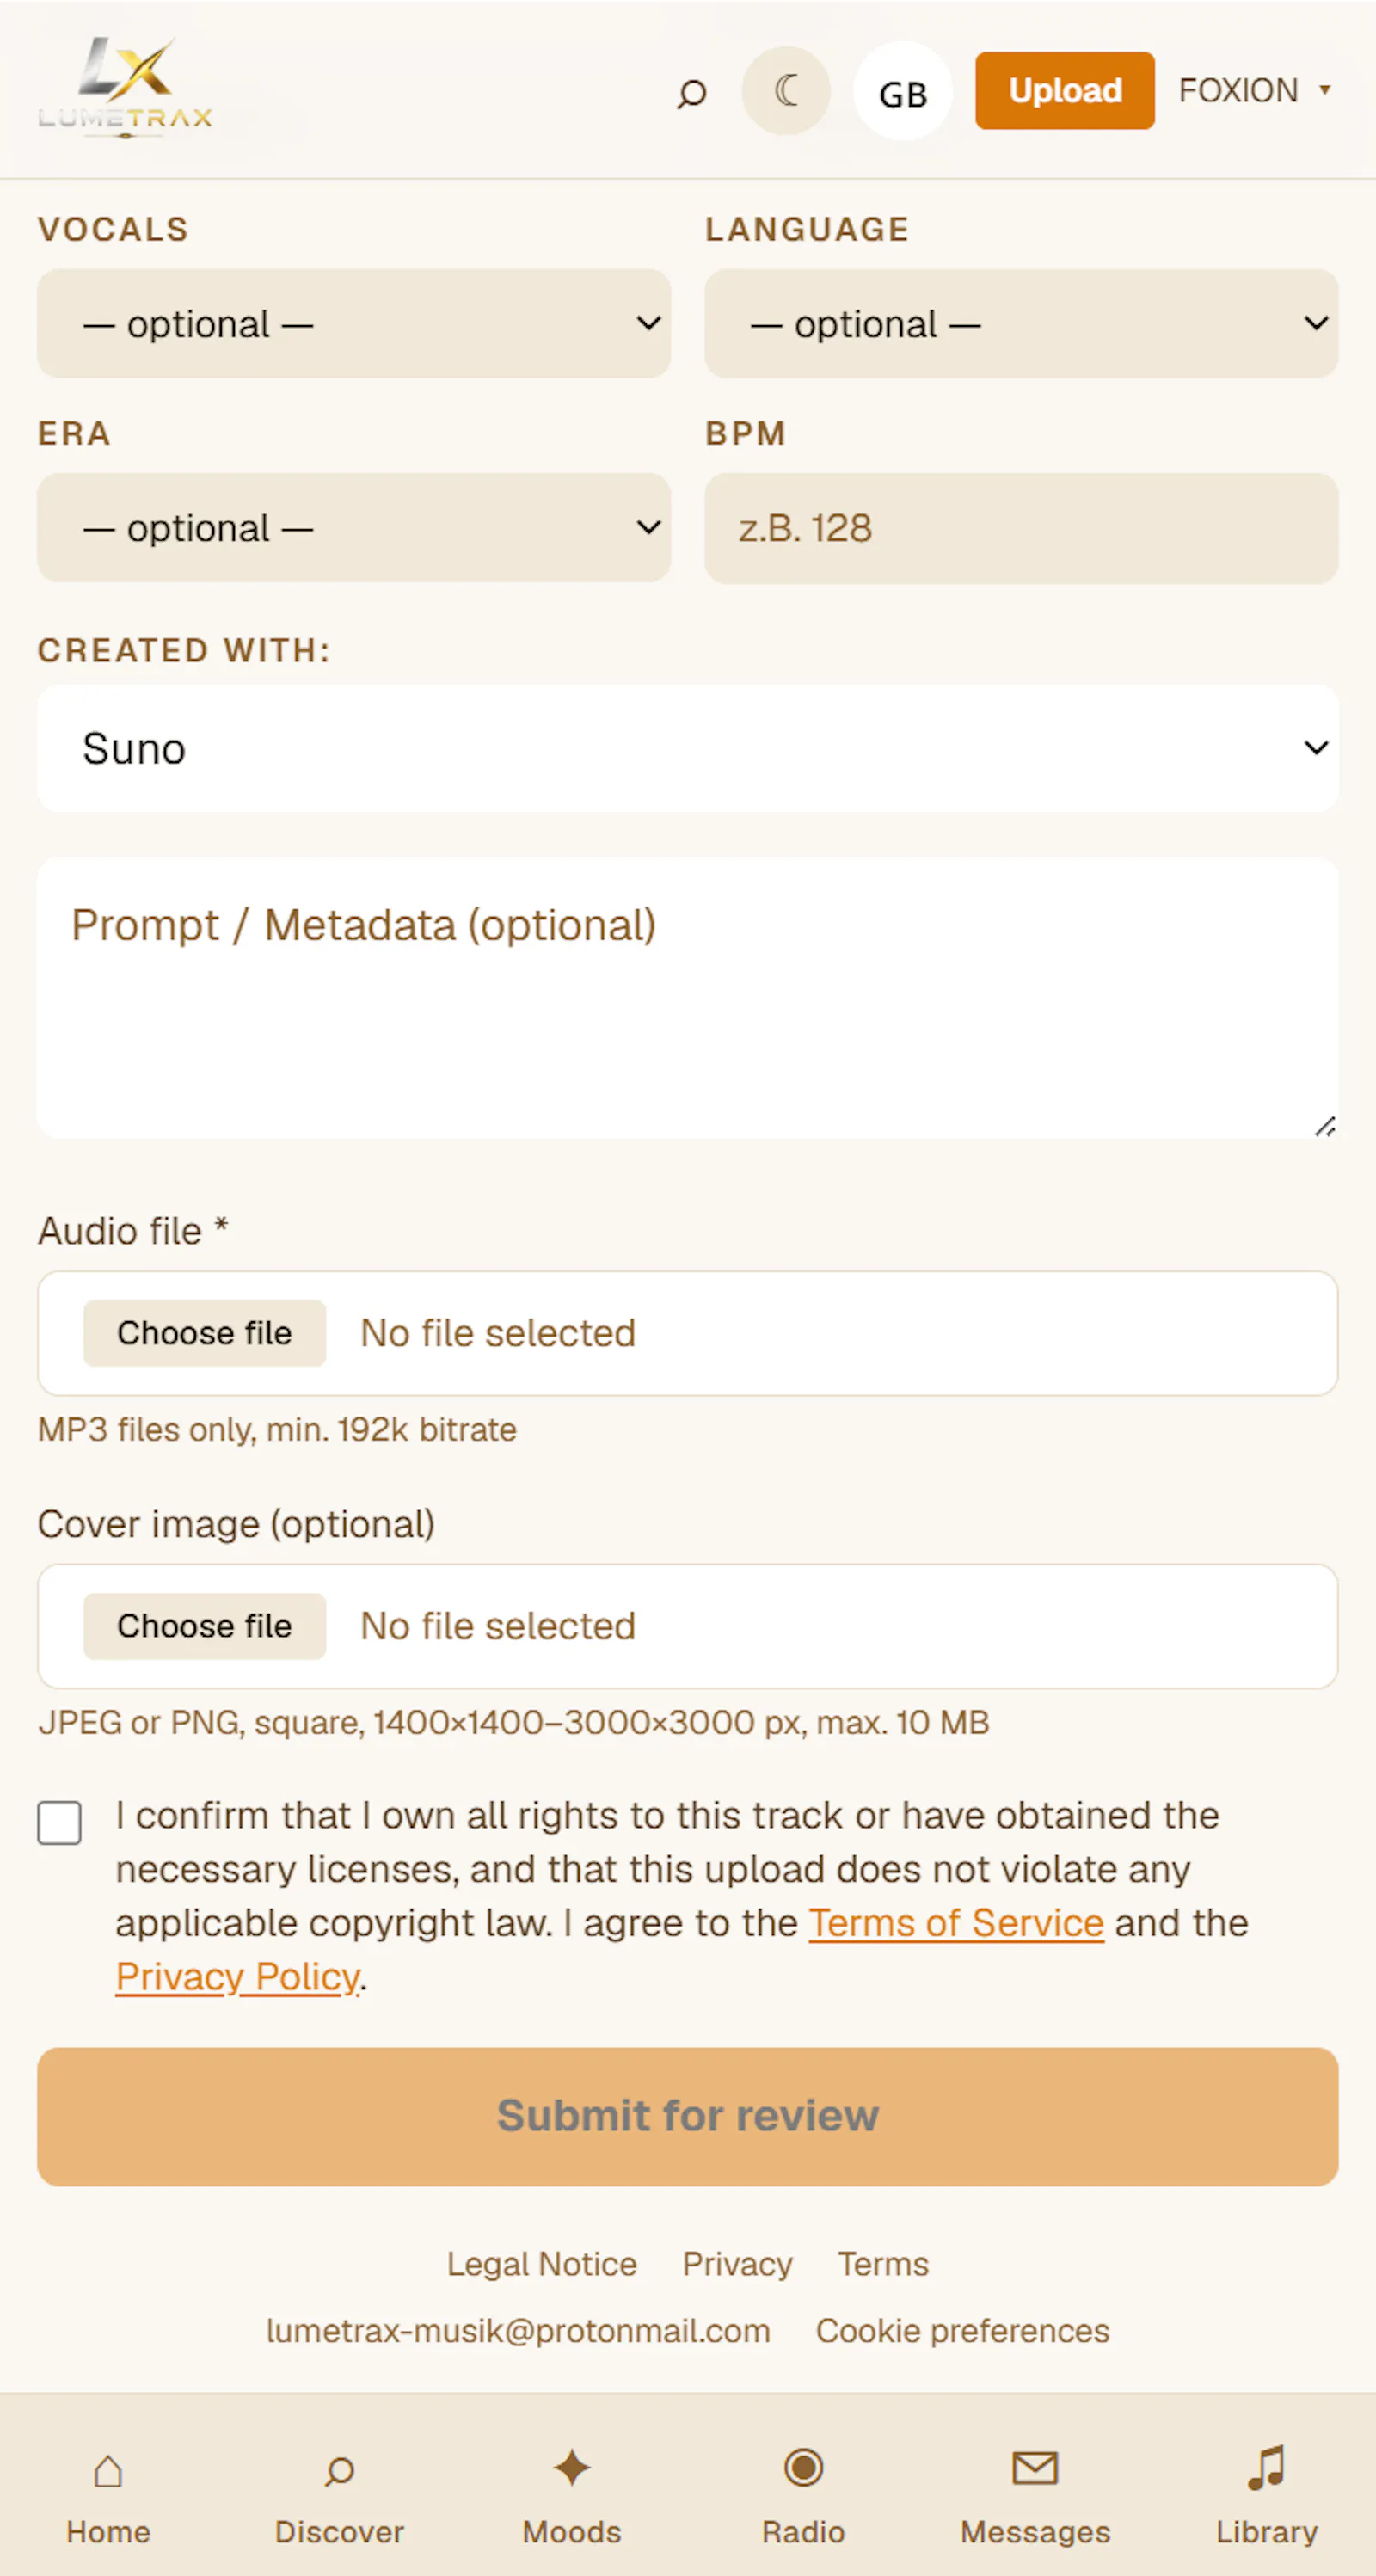
Task: Open the FOXION user menu
Action: [x=1254, y=91]
